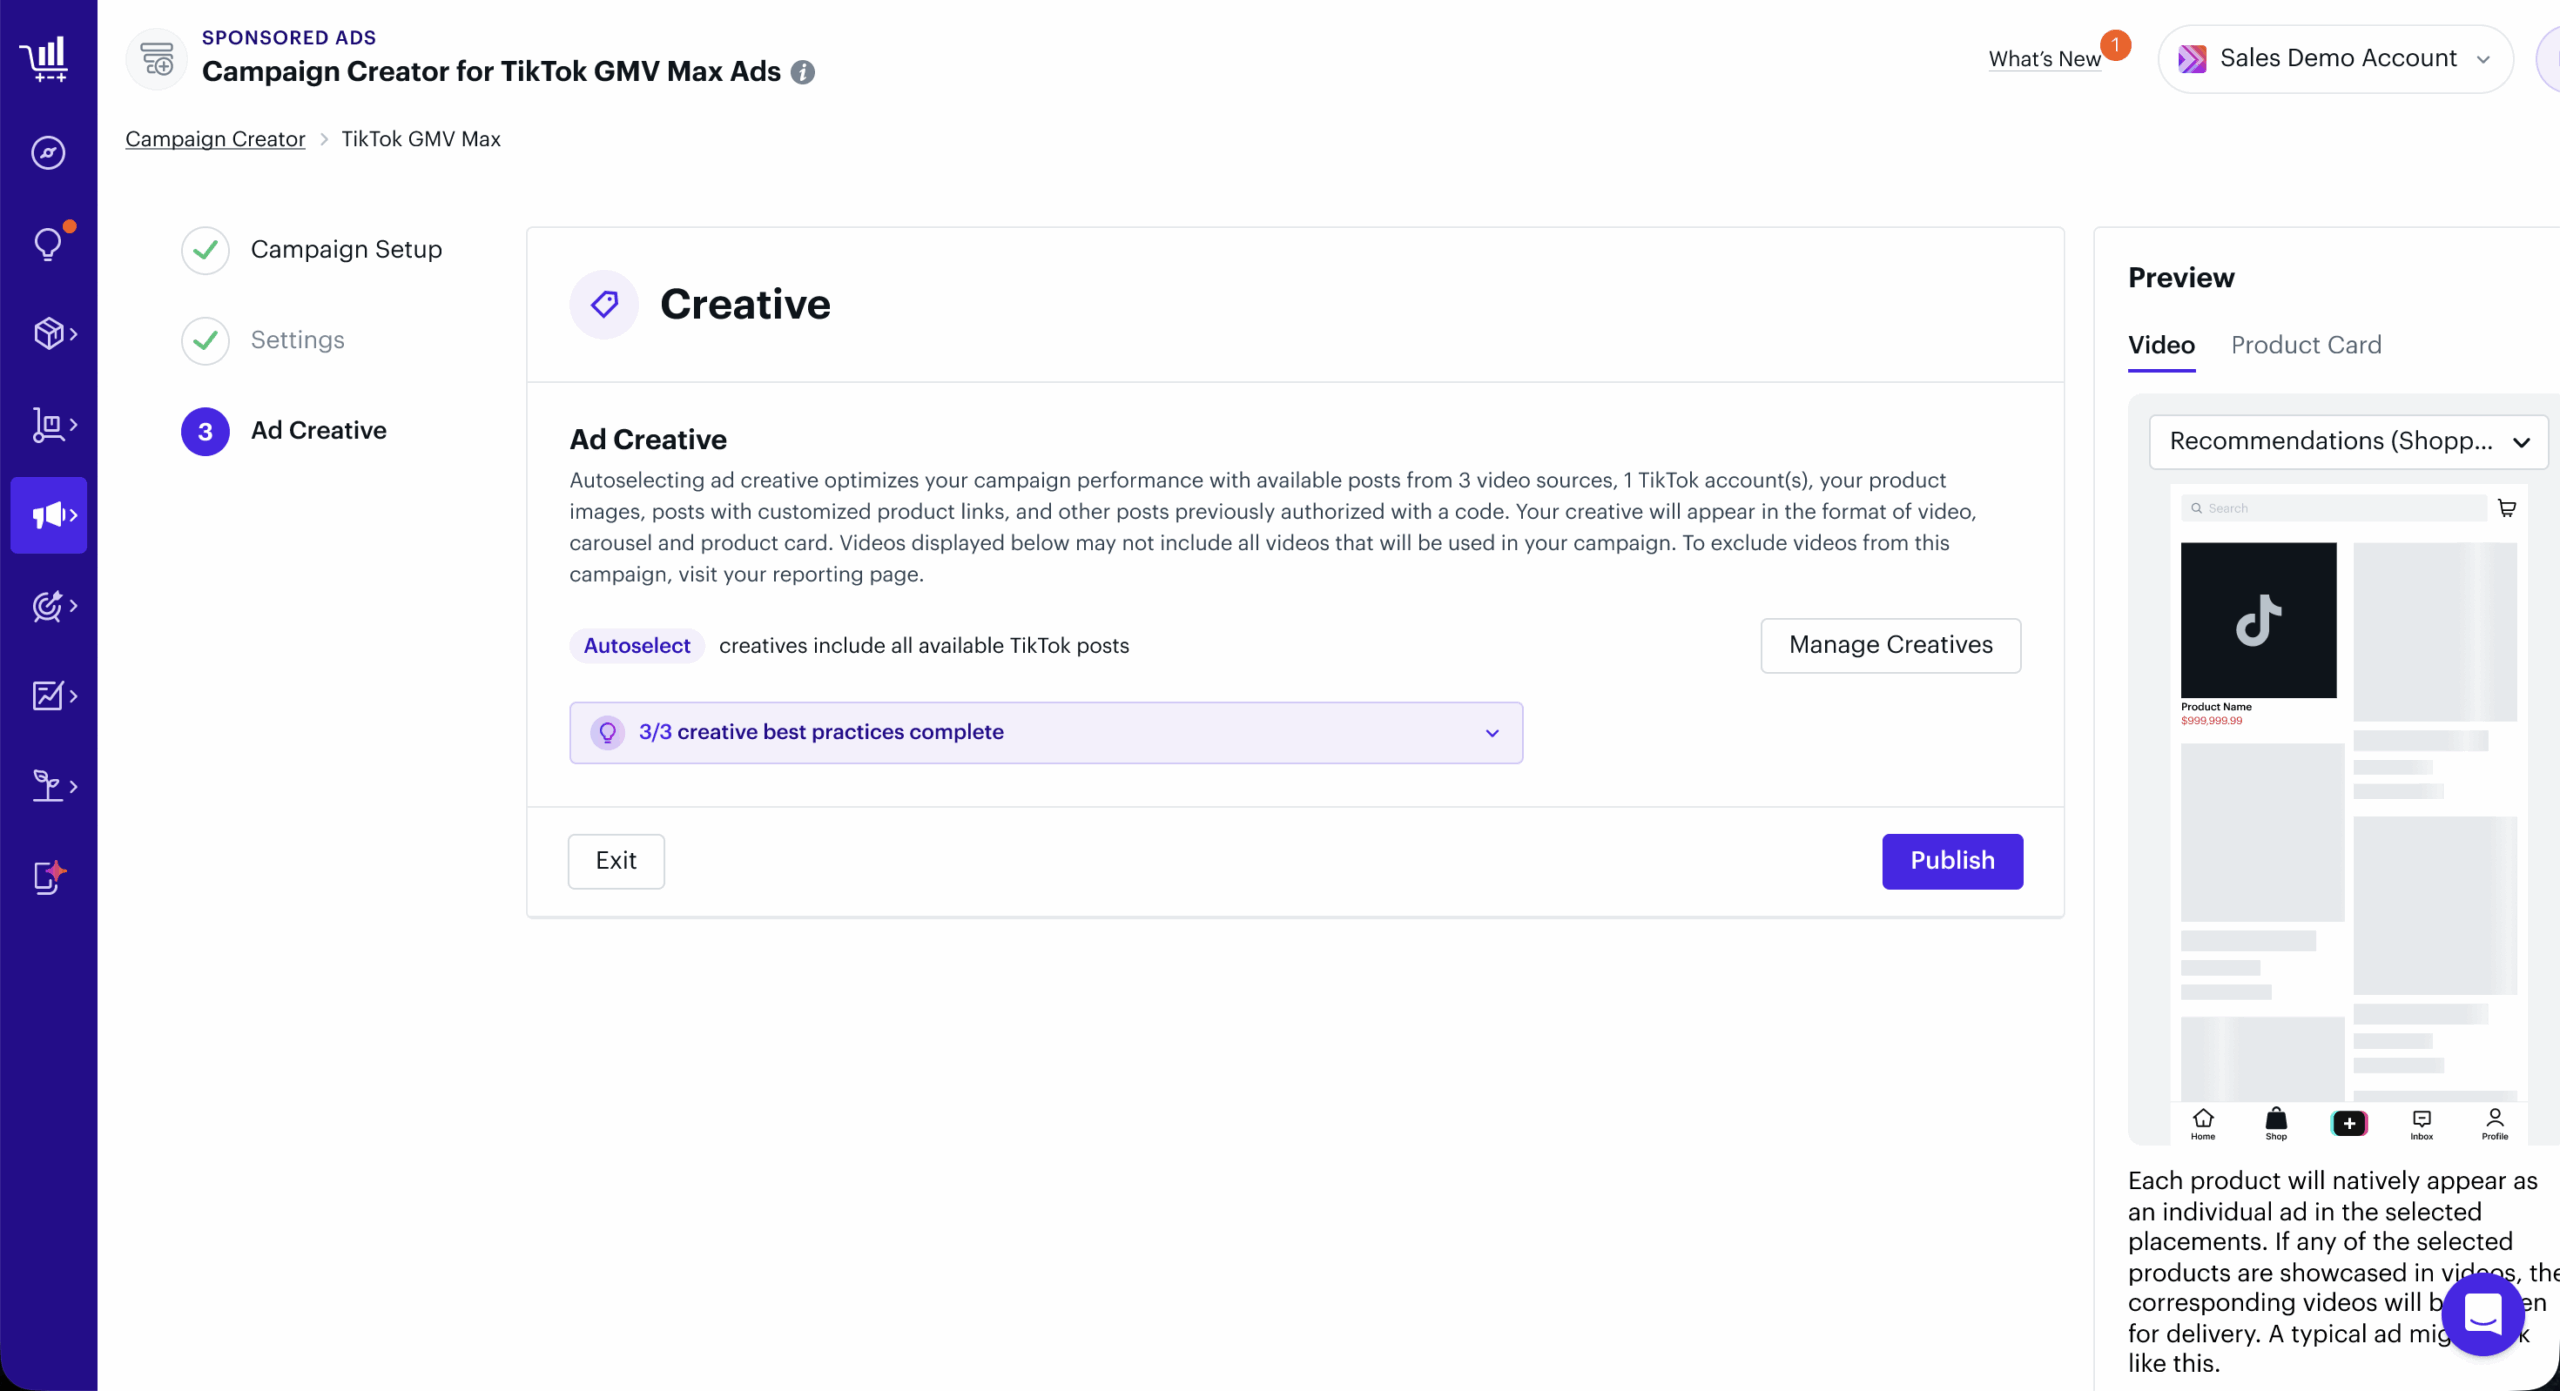Switch to the Product Card tab
The height and width of the screenshot is (1391, 2560).
2306,345
